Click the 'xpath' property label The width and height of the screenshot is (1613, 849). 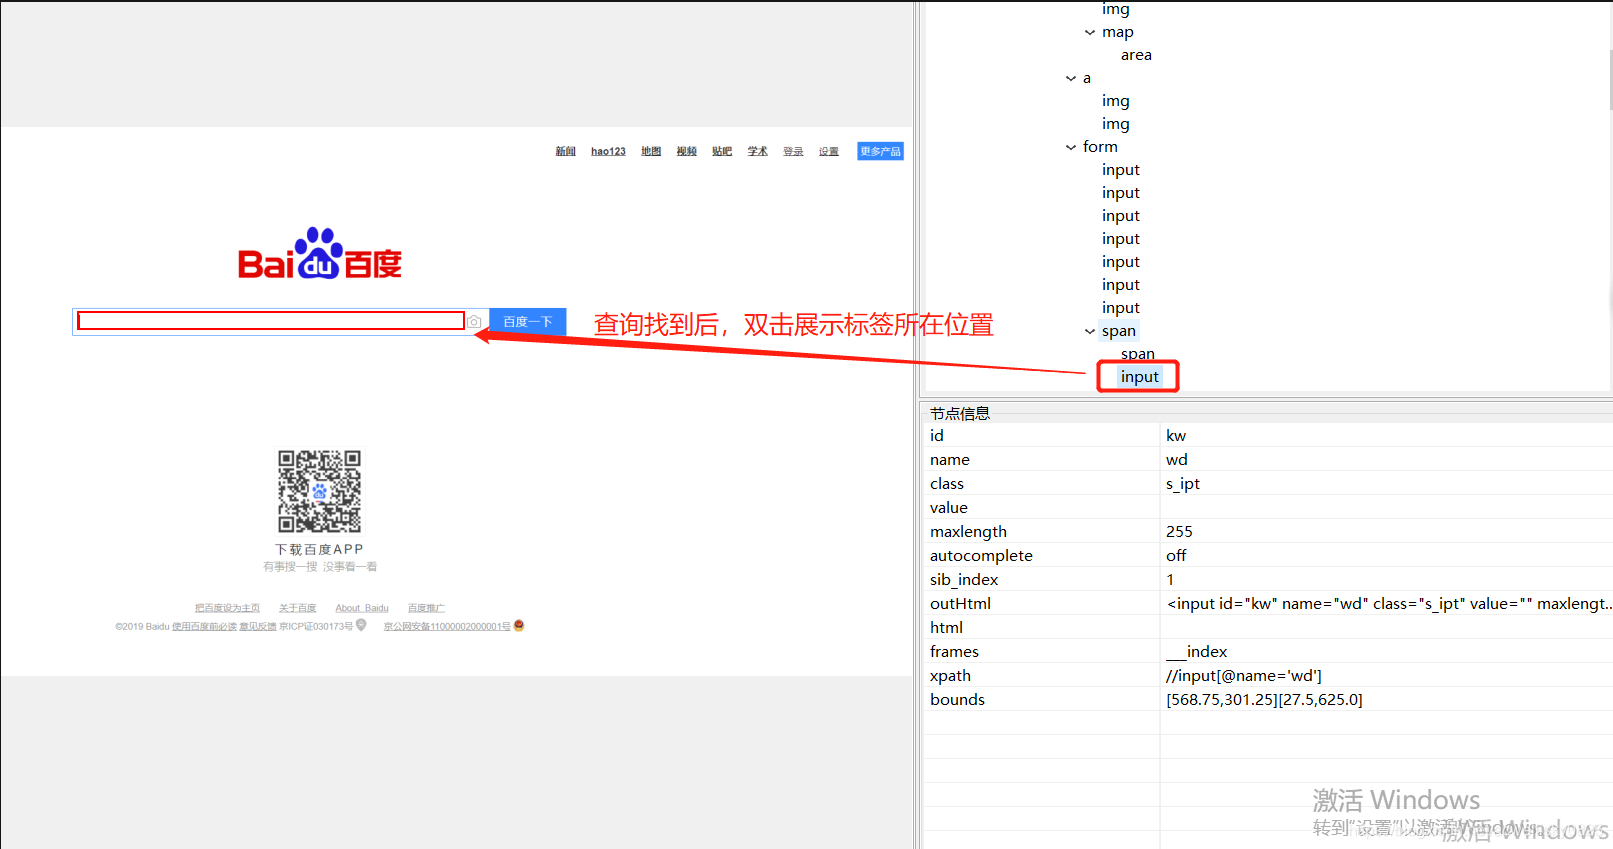(950, 676)
